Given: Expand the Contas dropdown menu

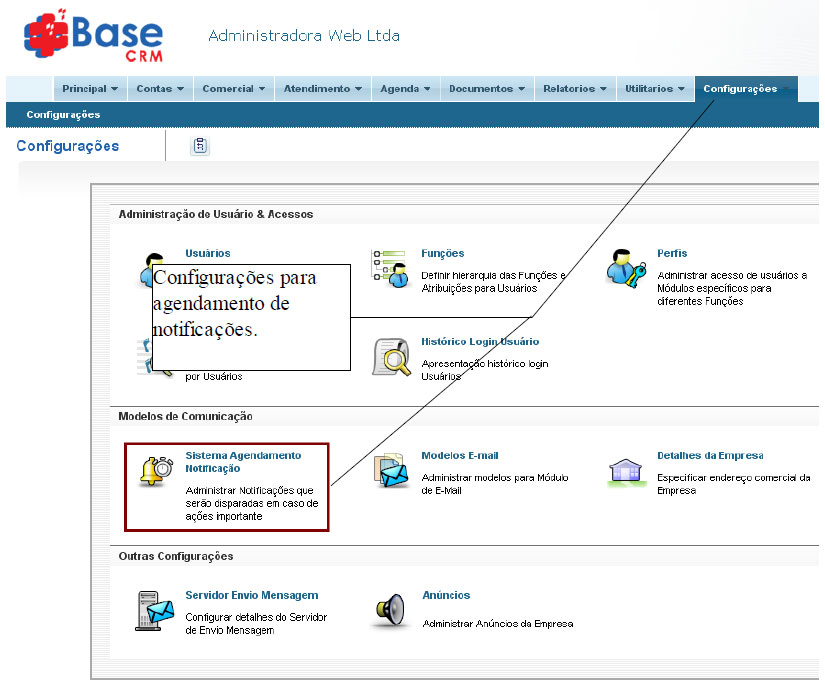Looking at the screenshot, I should coord(159,88).
